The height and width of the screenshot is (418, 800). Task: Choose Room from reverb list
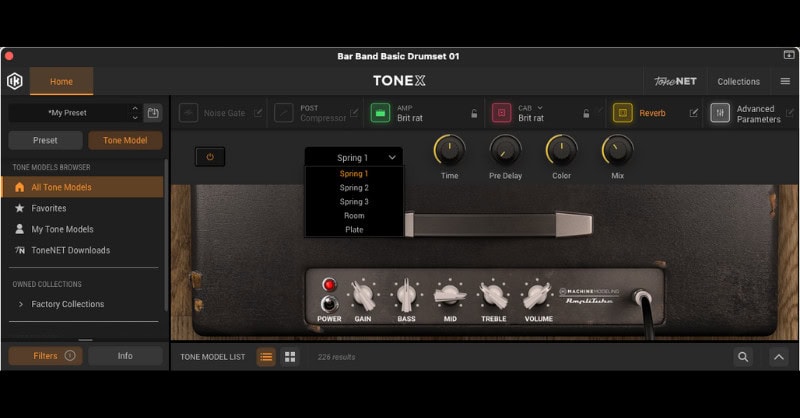[354, 215]
